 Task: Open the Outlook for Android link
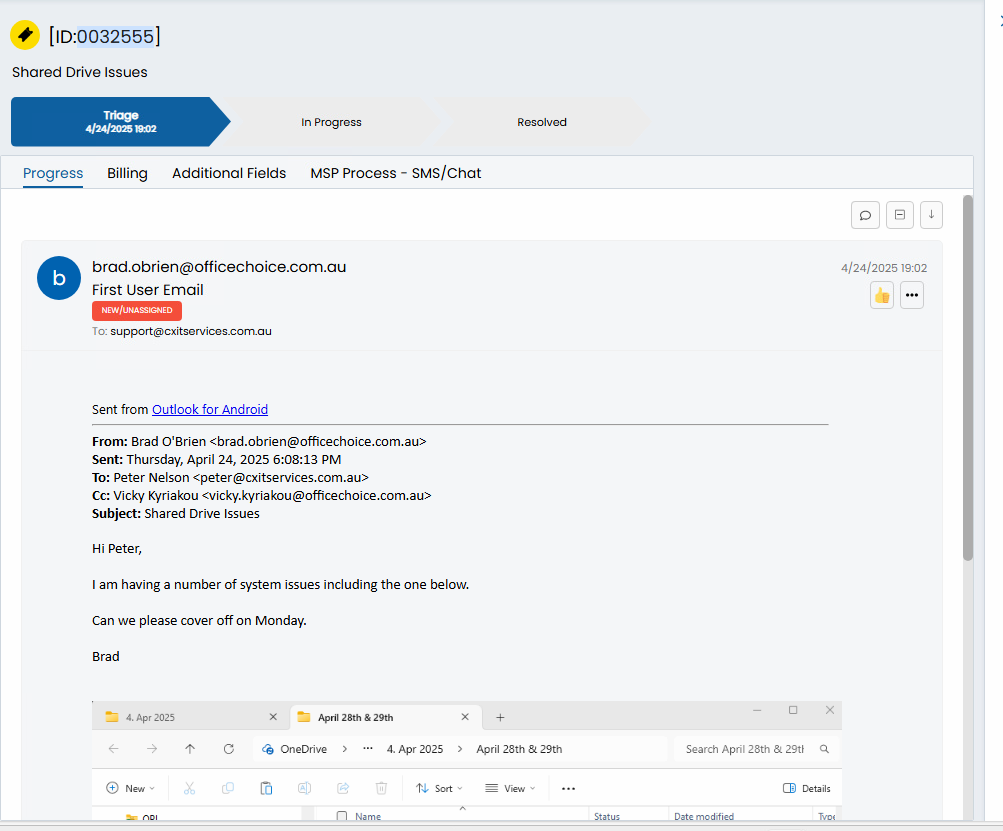pyautogui.click(x=210, y=409)
